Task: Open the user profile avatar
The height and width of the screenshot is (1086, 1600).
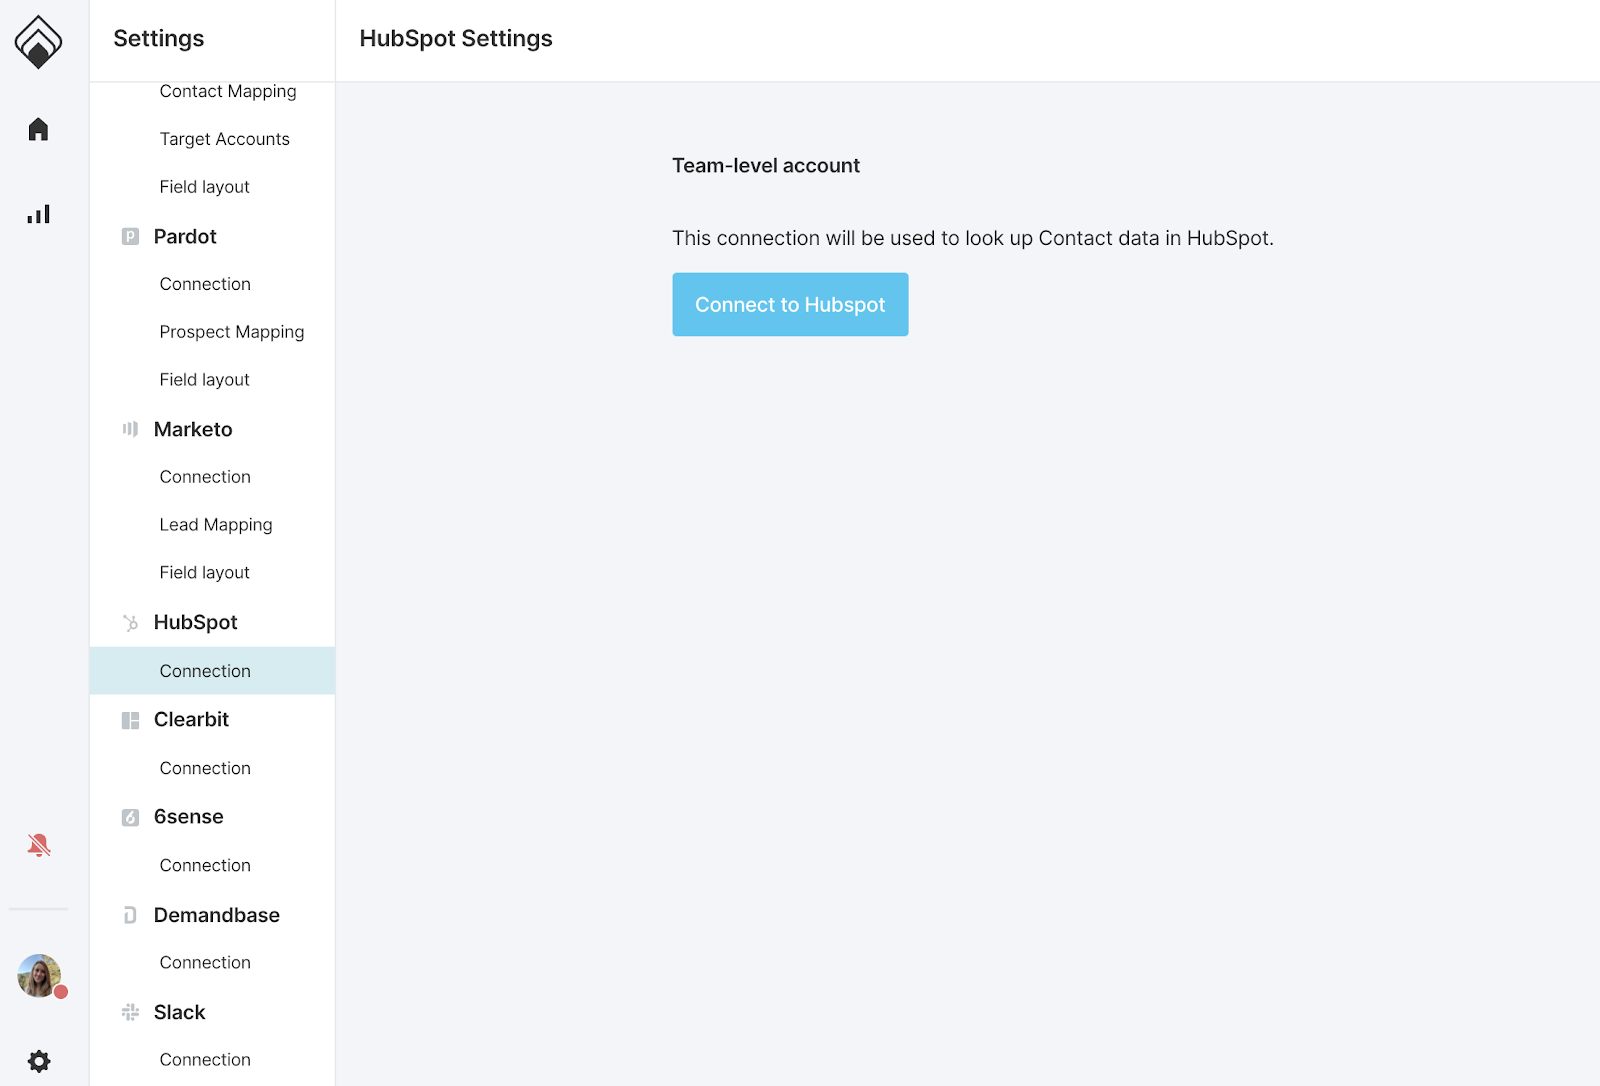Action: (39, 976)
